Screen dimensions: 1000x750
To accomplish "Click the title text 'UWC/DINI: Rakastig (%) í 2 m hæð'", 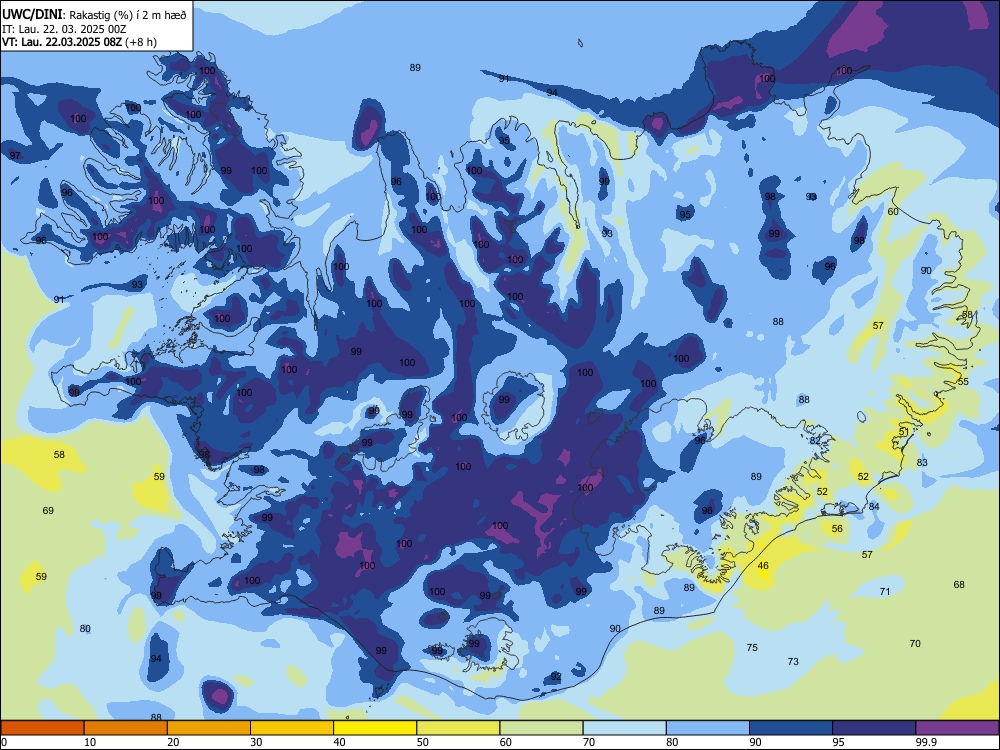I will pos(94,15).
